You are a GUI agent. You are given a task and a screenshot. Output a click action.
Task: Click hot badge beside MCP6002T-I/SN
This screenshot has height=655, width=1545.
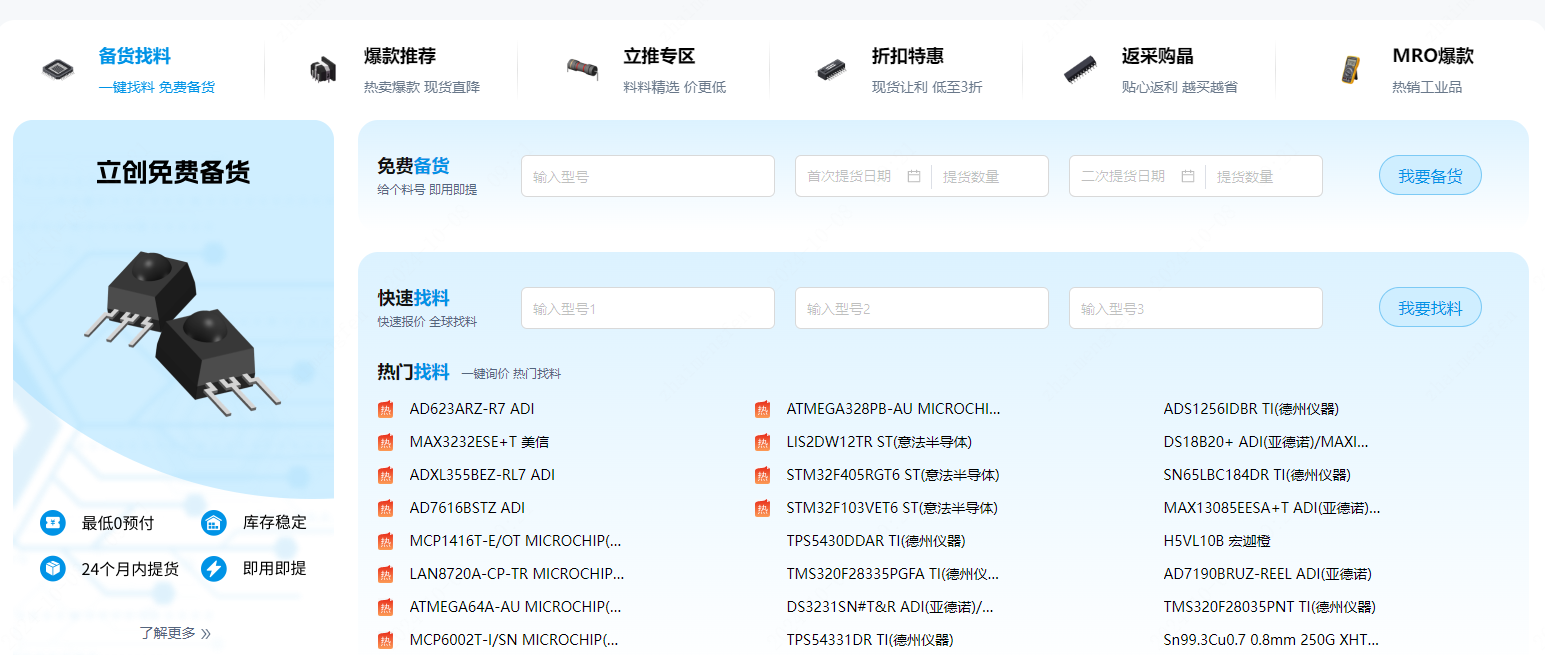click(x=385, y=640)
